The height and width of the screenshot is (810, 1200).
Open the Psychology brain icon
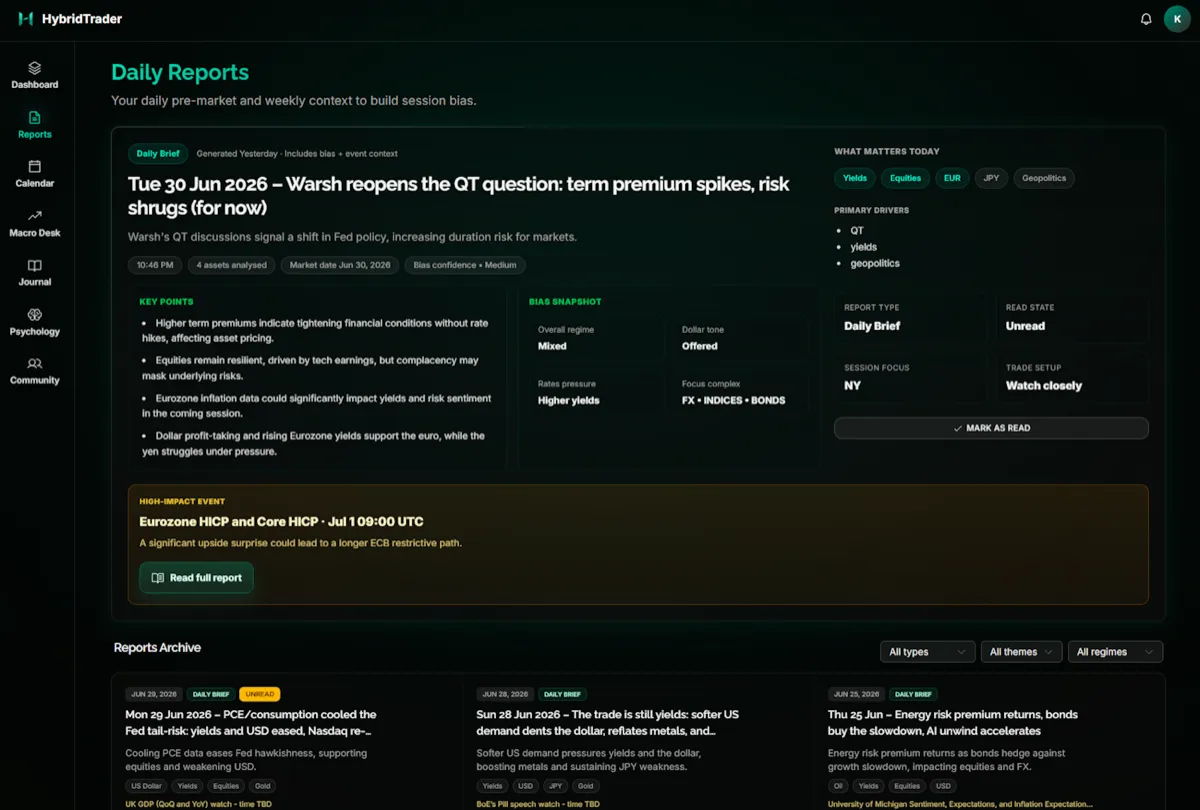coord(34,314)
